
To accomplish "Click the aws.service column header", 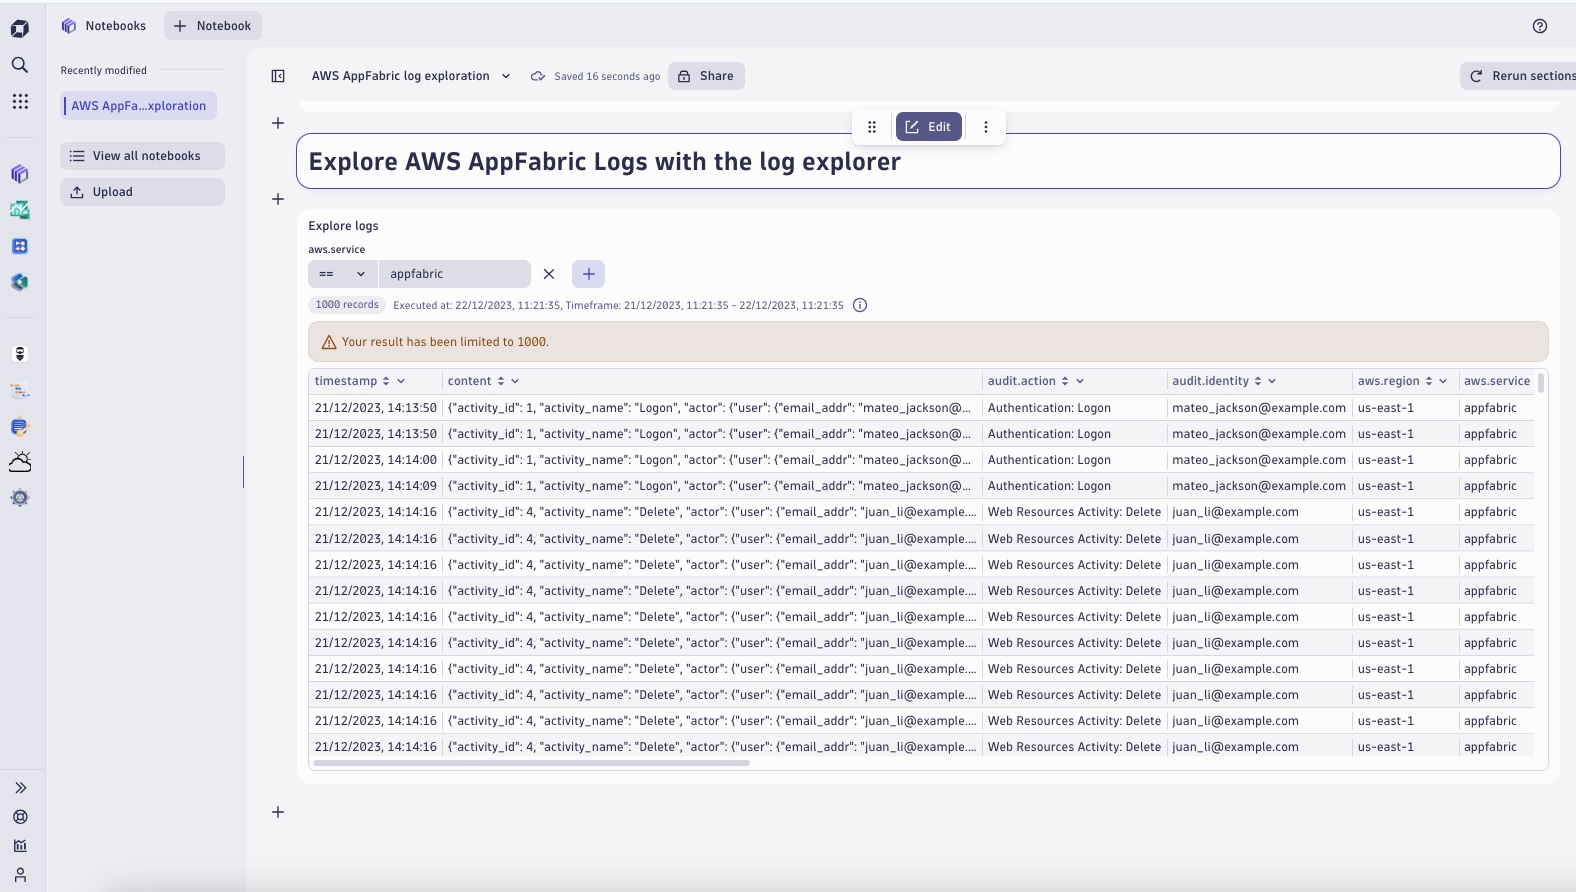I will pos(1497,381).
